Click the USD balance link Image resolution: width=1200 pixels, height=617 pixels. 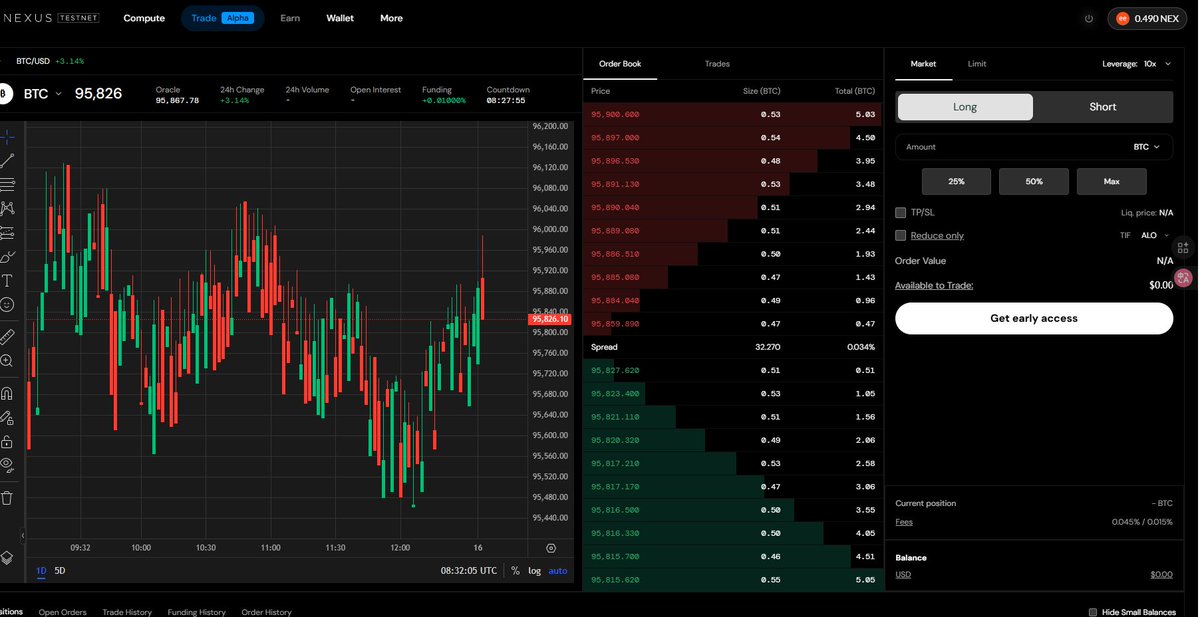coord(903,574)
